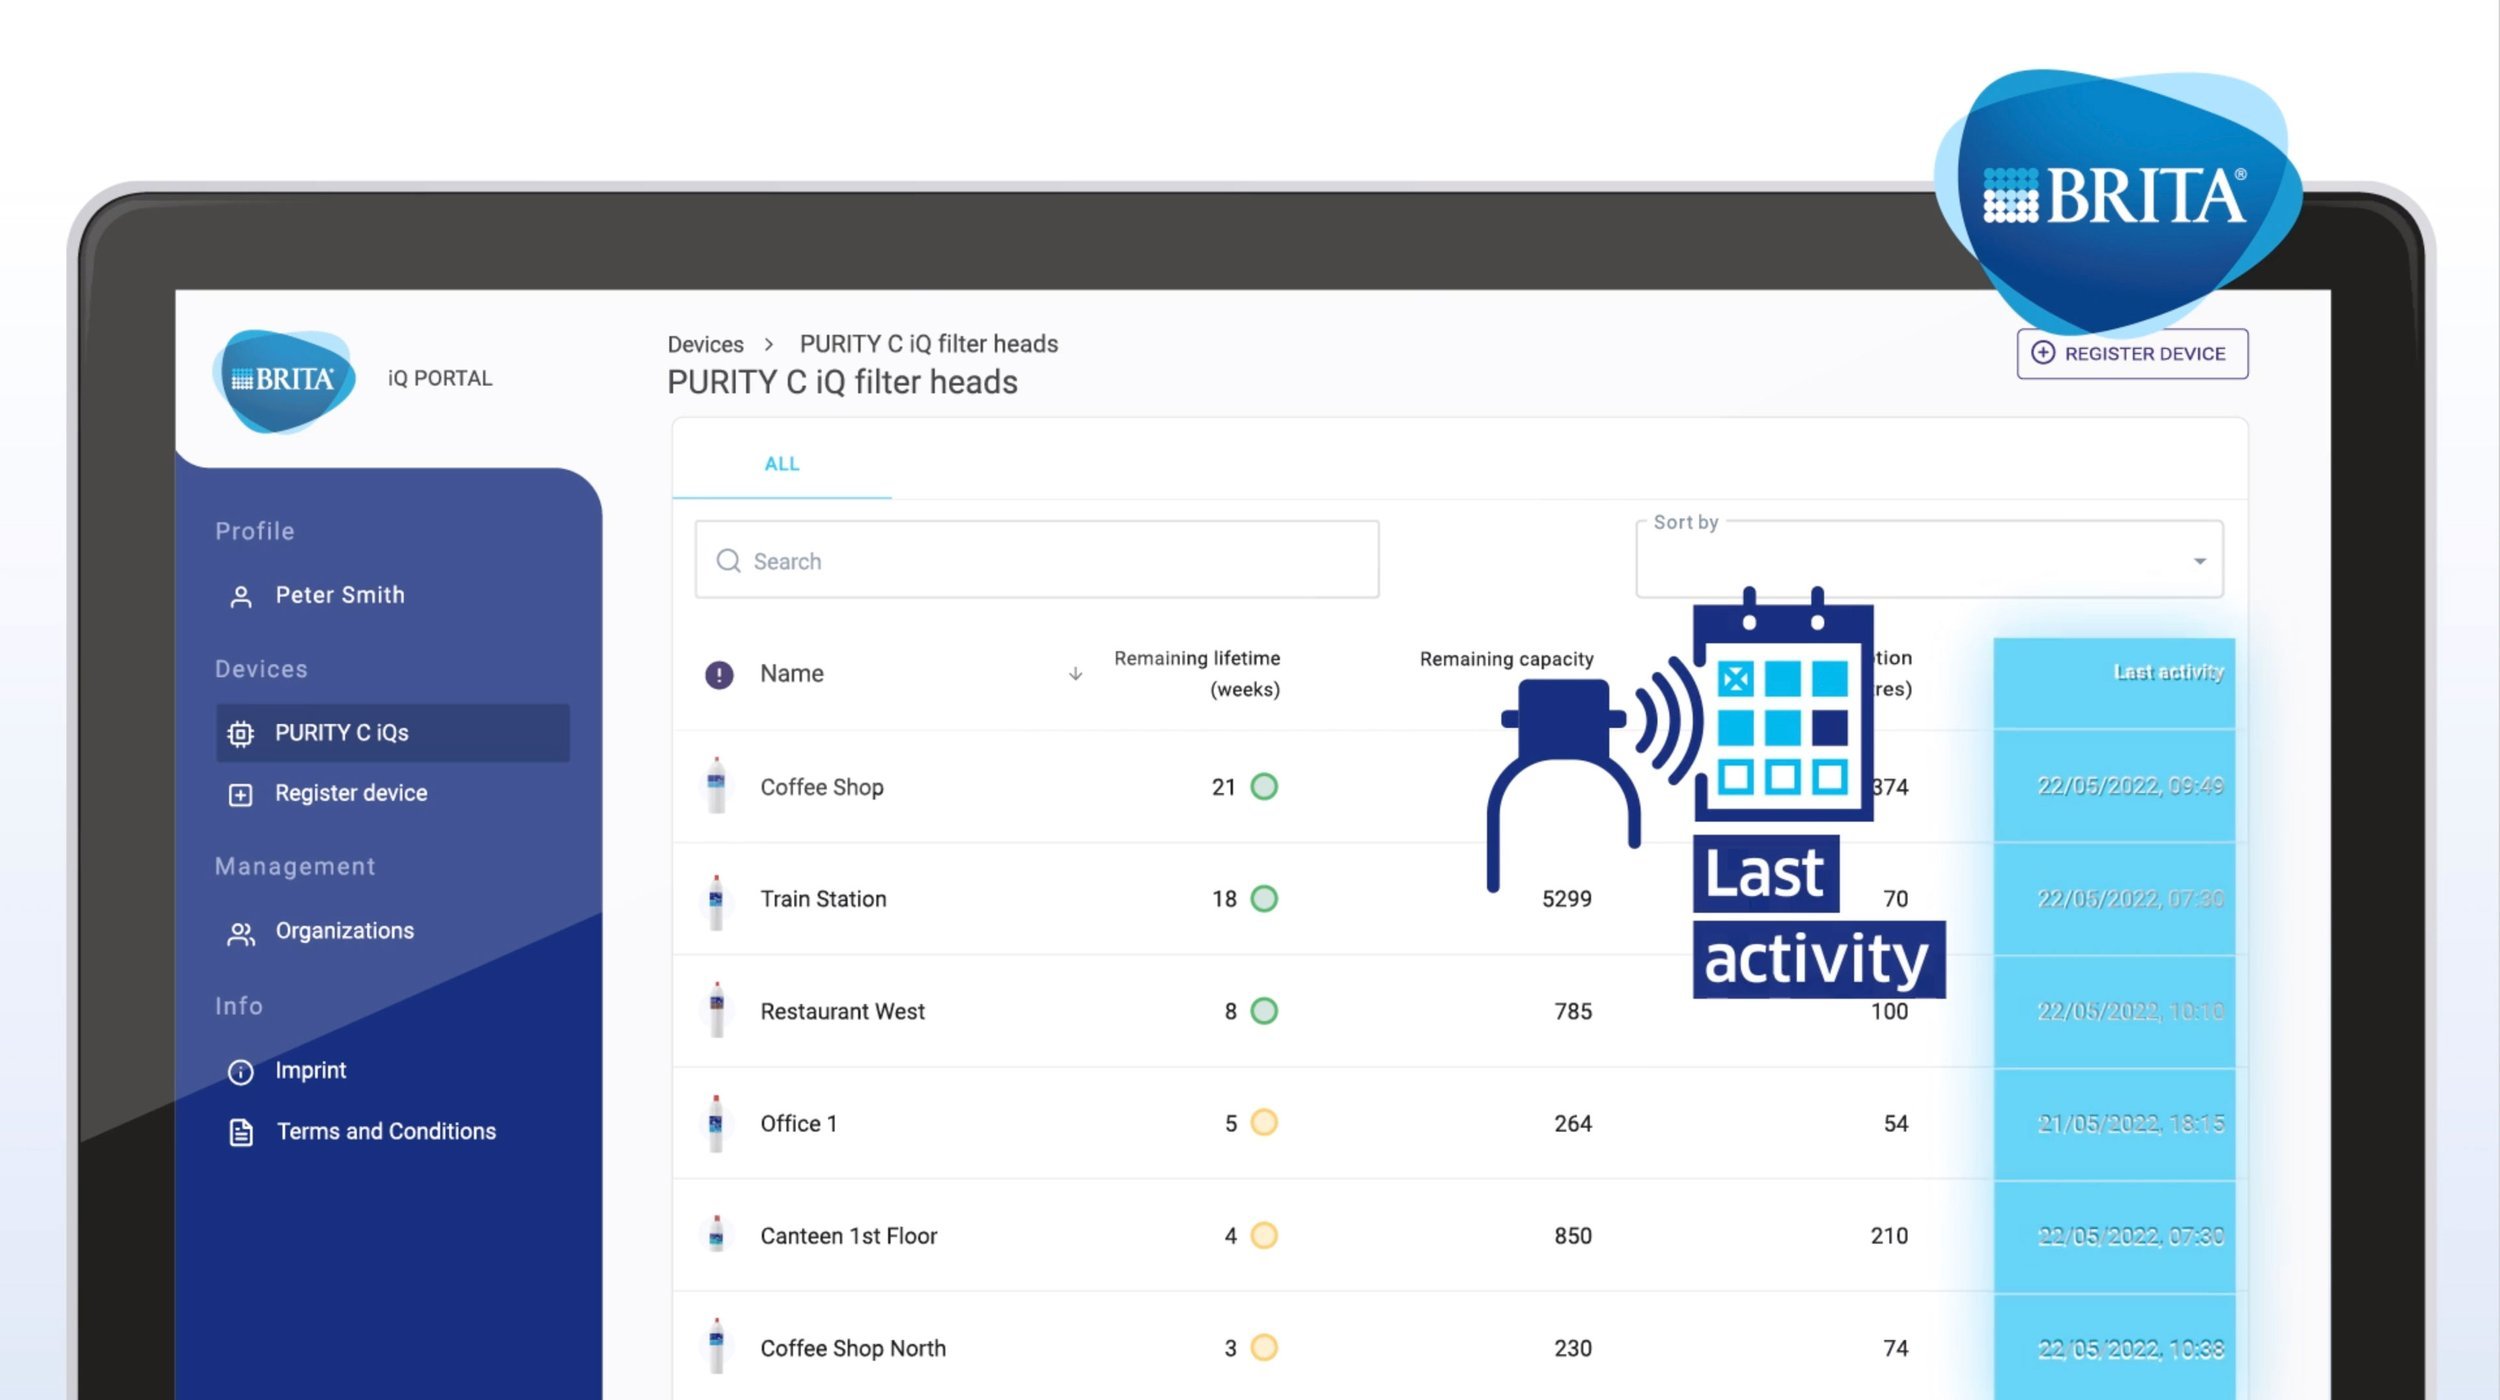Click Canteen 1st Floor capacity value 850

click(x=1573, y=1236)
